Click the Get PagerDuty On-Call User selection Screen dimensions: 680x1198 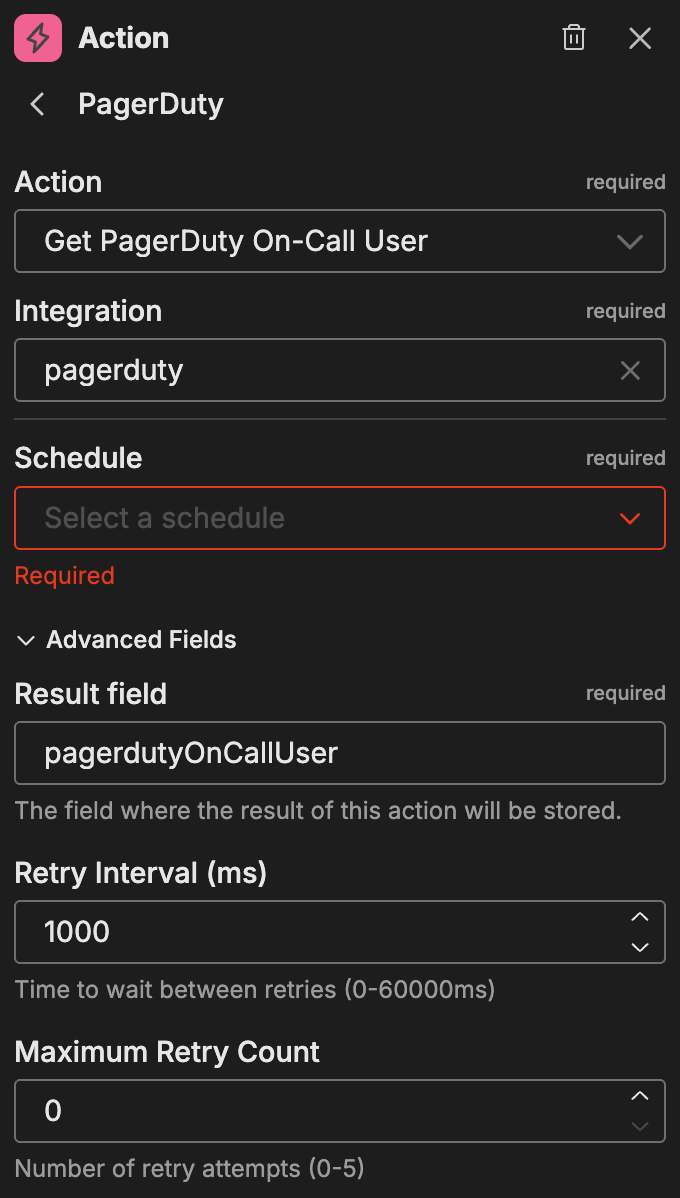[x=235, y=241]
